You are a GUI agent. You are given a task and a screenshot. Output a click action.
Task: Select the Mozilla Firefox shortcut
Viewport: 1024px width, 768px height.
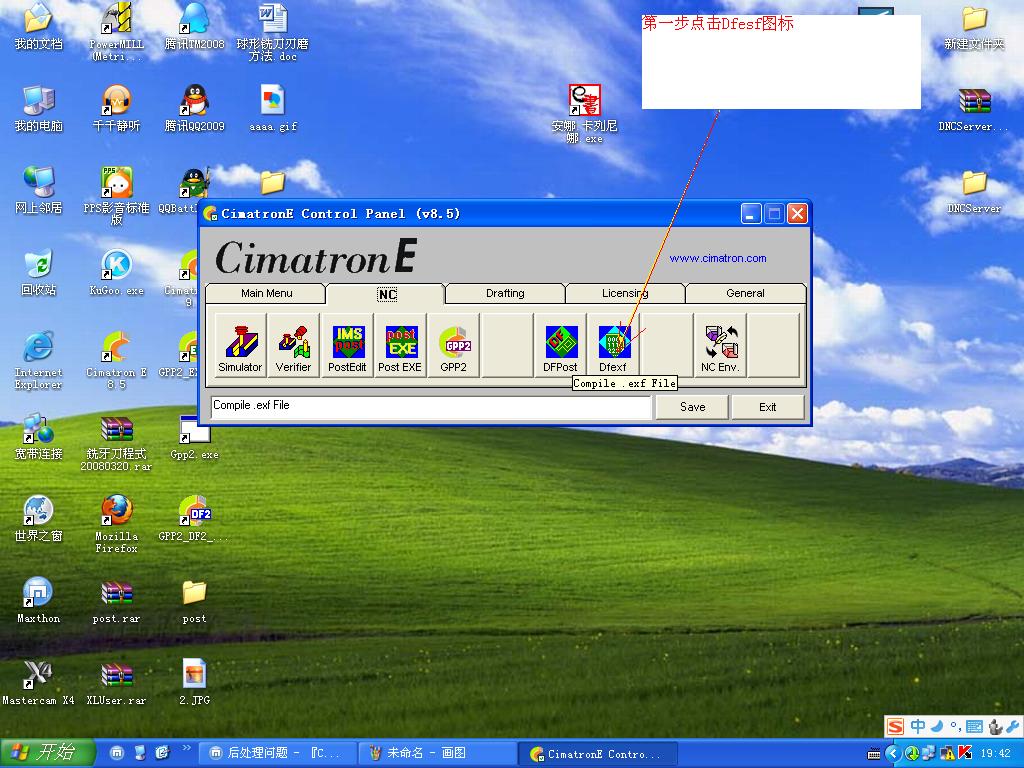click(x=116, y=524)
